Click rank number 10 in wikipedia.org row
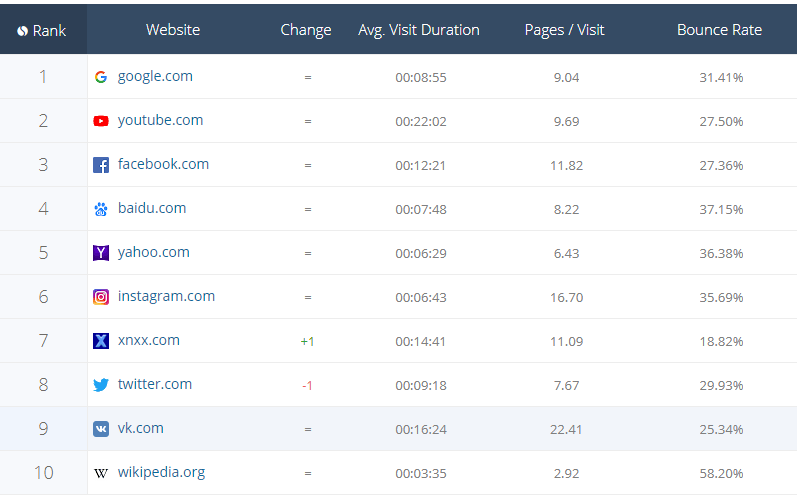 pos(43,473)
